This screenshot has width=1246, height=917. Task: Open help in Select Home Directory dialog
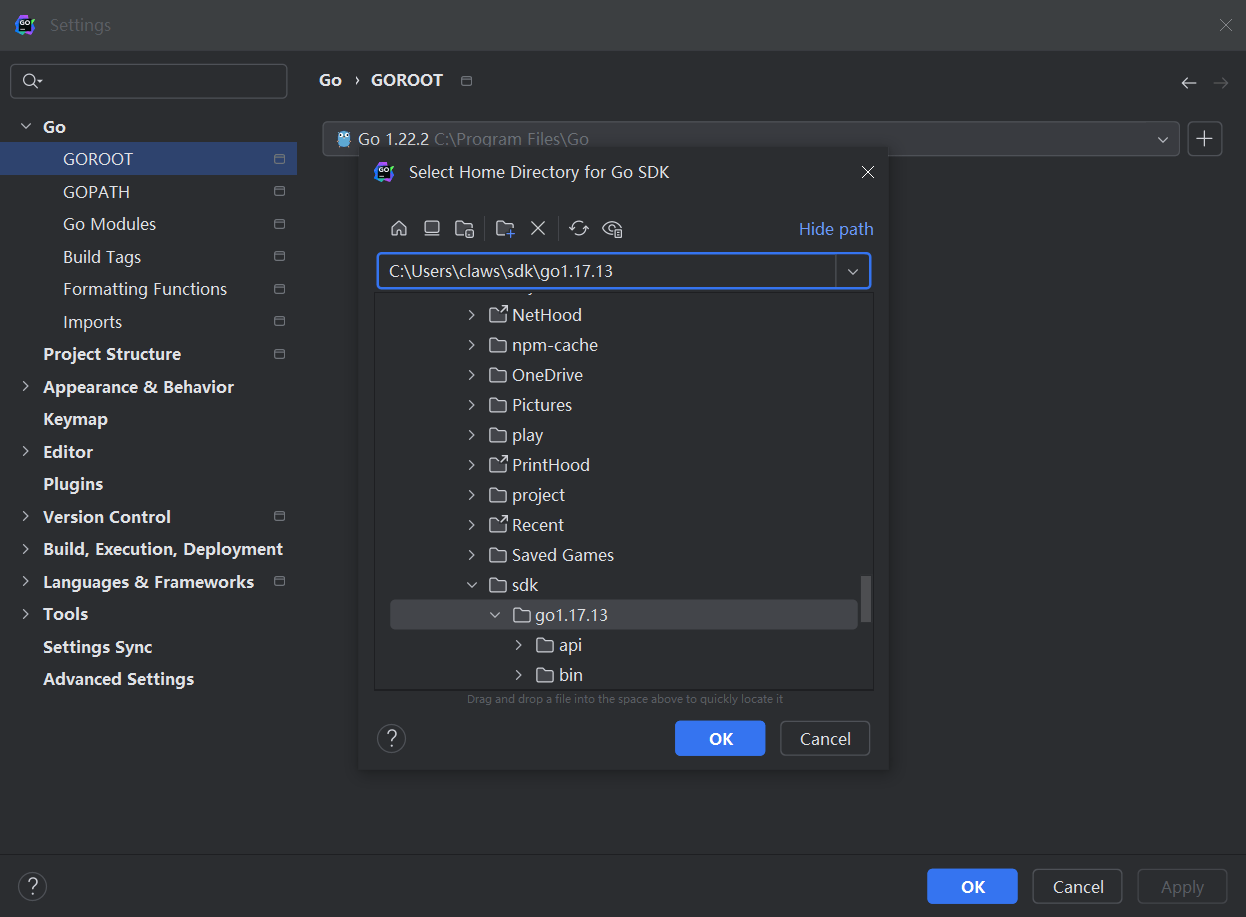391,739
